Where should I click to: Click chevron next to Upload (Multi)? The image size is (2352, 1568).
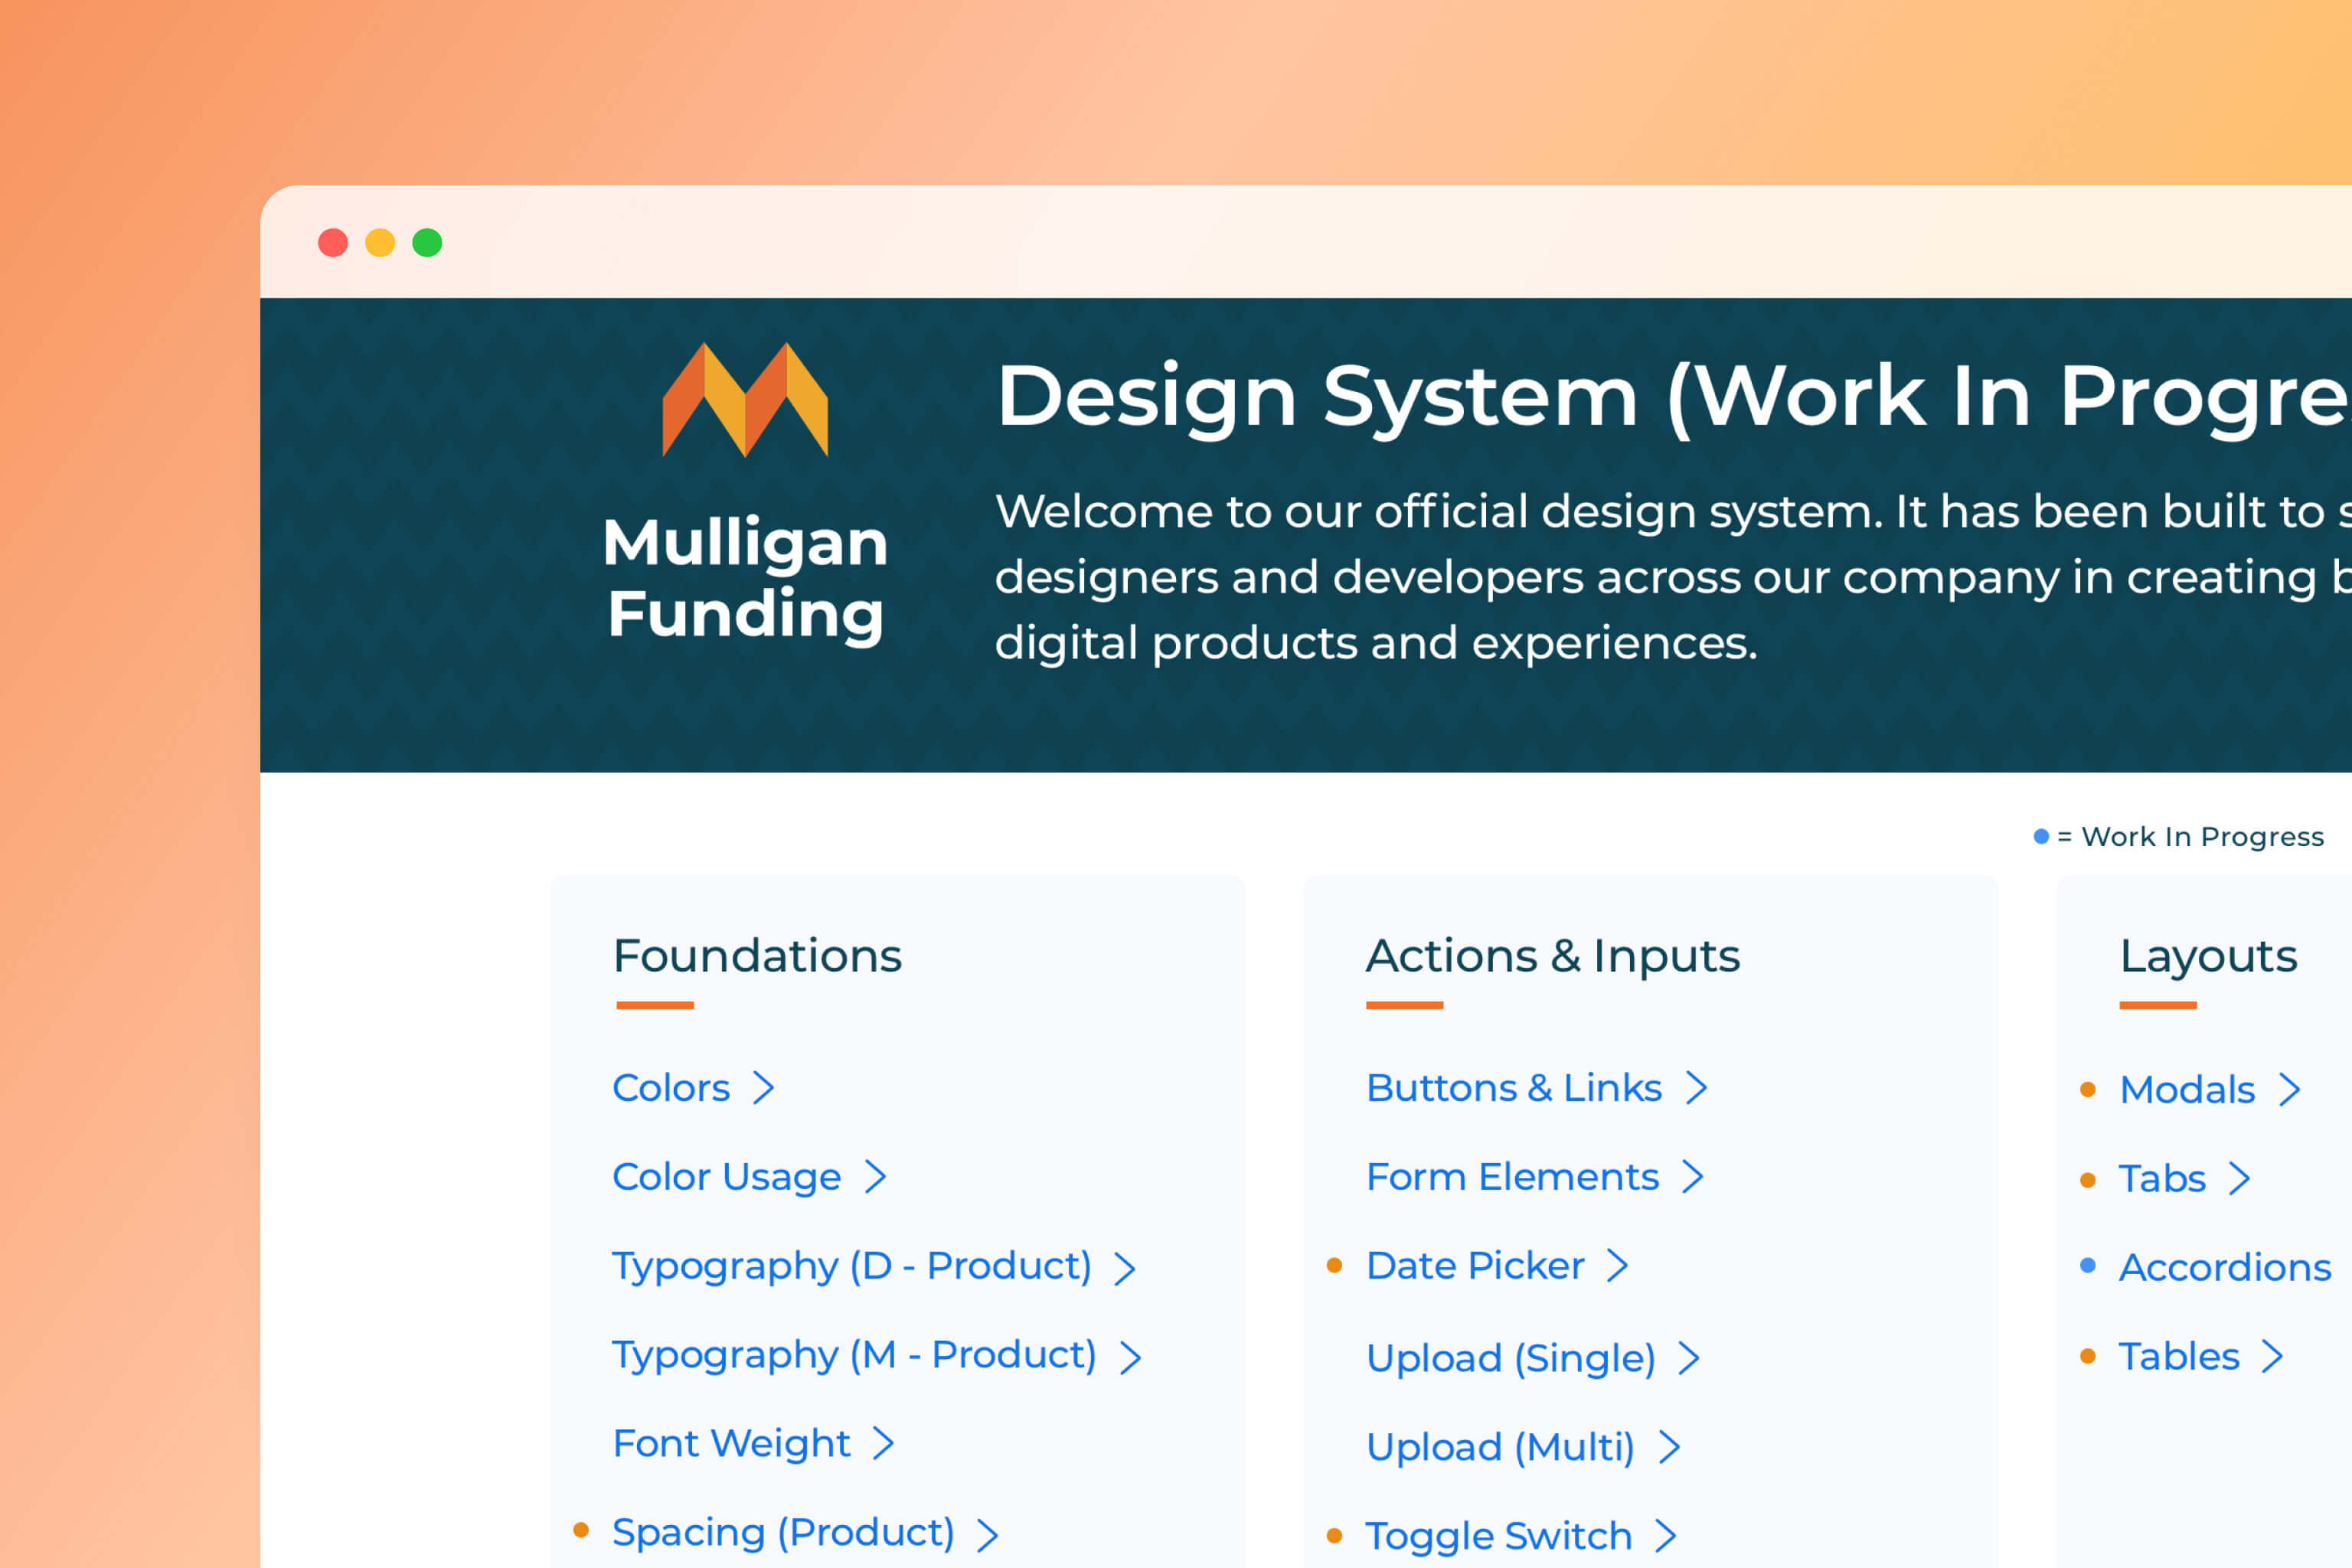pyautogui.click(x=1669, y=1447)
